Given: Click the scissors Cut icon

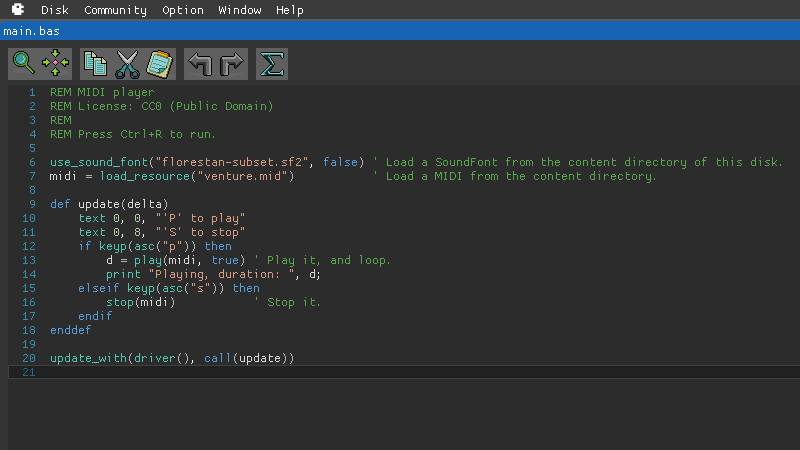Looking at the screenshot, I should pyautogui.click(x=127, y=65).
